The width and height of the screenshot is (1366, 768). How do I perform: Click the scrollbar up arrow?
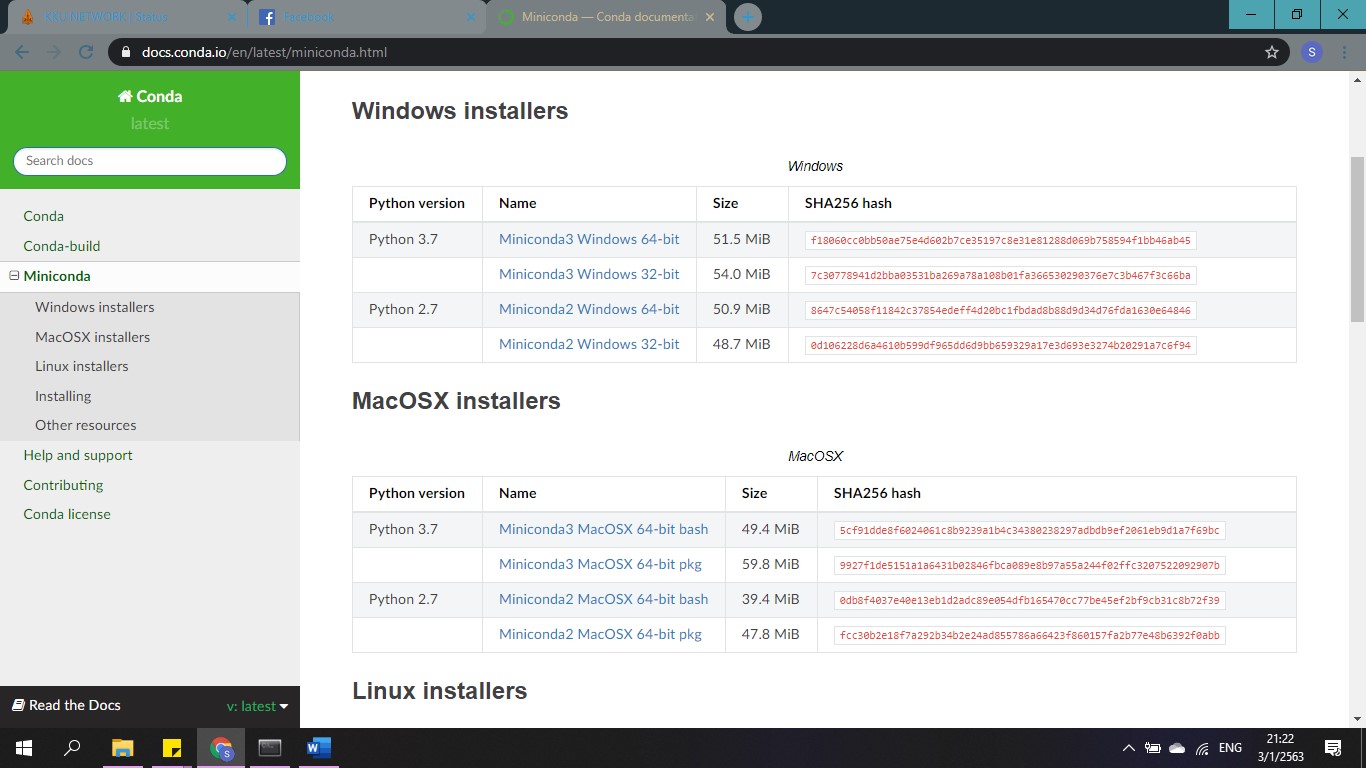point(1357,79)
